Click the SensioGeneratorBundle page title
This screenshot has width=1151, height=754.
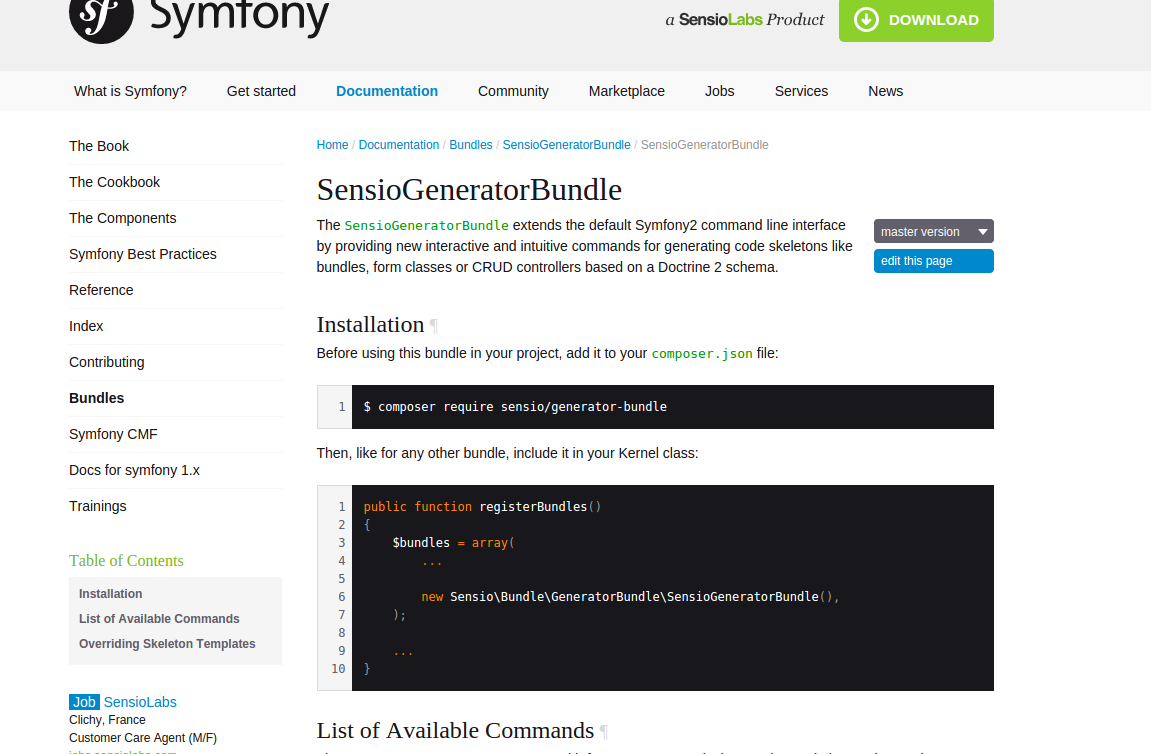pyautogui.click(x=469, y=189)
